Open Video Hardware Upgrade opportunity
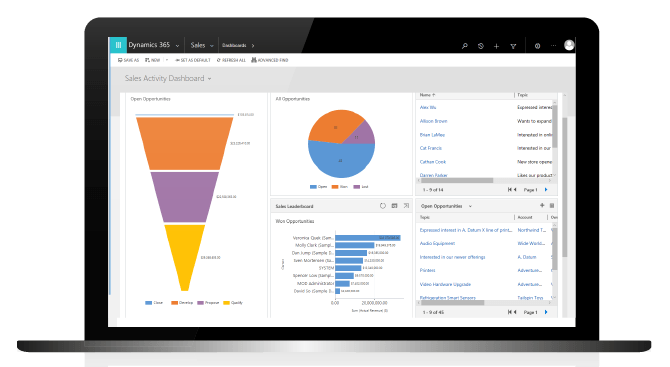The width and height of the screenshot is (670, 367). (x=445, y=284)
